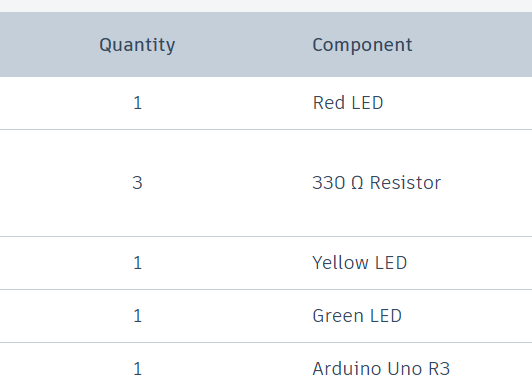Viewport: 532px width, 392px height.
Task: Select the quantity value in Green LED row
Action: click(x=137, y=316)
